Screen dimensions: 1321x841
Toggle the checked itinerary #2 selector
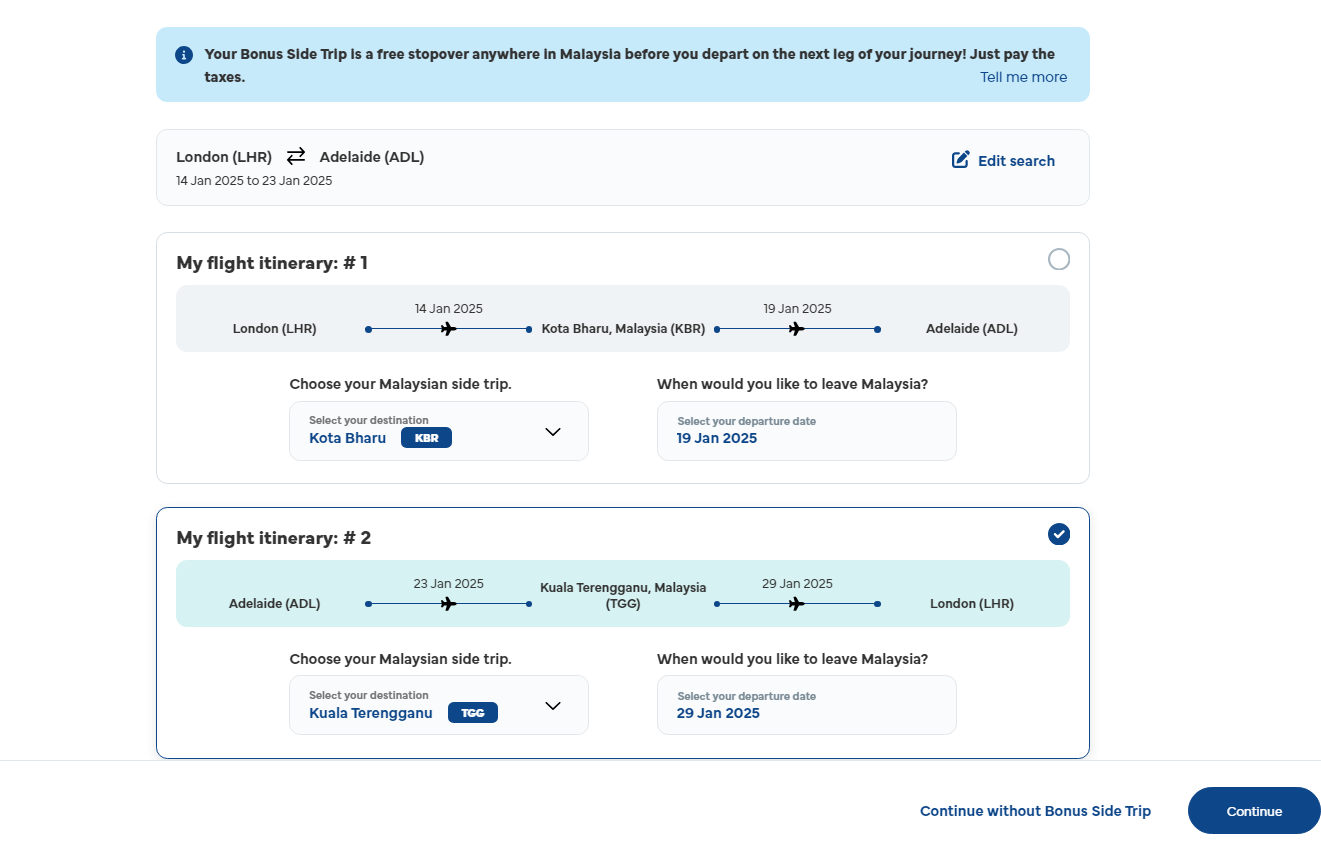click(x=1058, y=535)
